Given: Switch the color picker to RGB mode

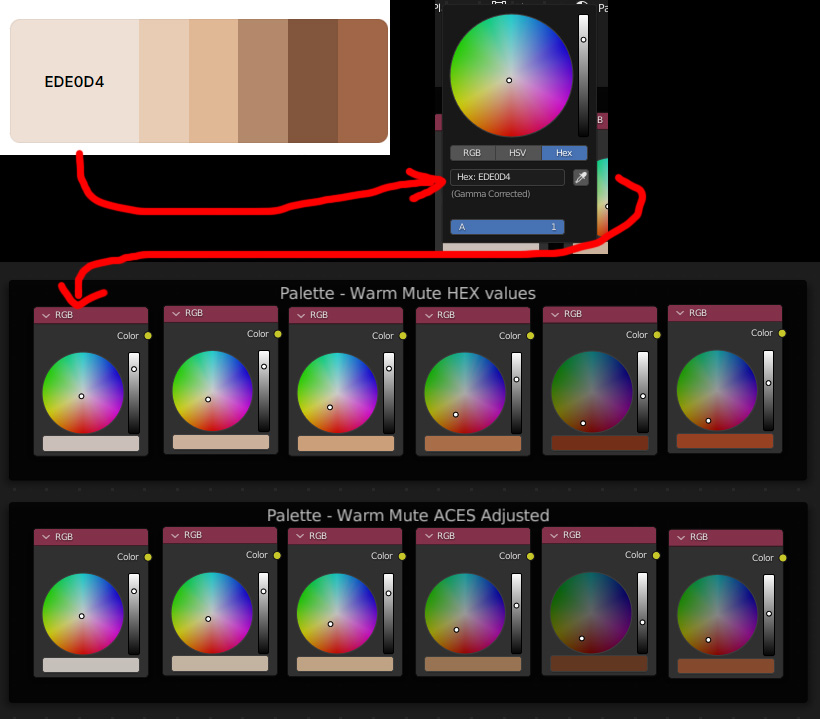Looking at the screenshot, I should [x=472, y=153].
